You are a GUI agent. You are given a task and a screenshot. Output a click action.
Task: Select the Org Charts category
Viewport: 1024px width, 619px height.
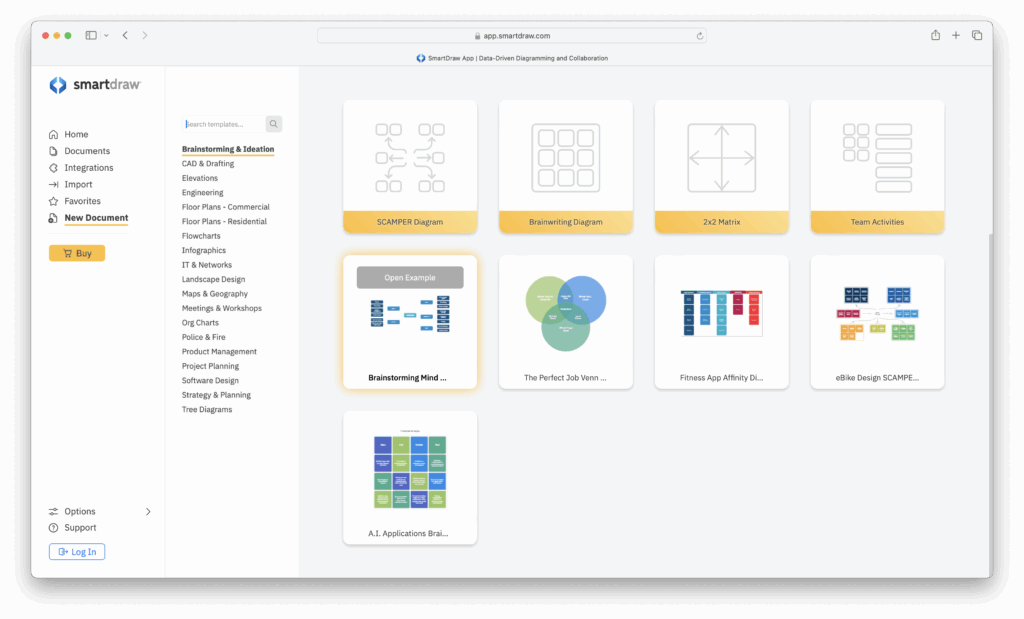(200, 323)
